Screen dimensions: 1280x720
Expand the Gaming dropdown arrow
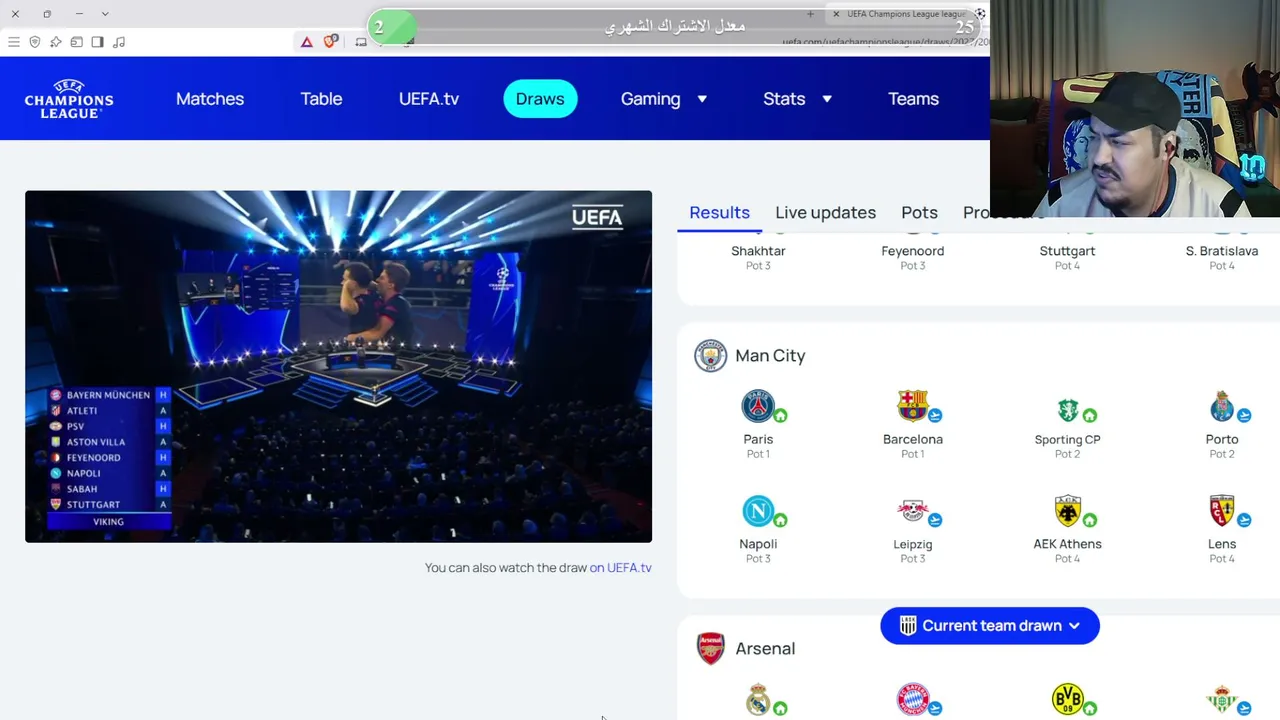(x=702, y=99)
